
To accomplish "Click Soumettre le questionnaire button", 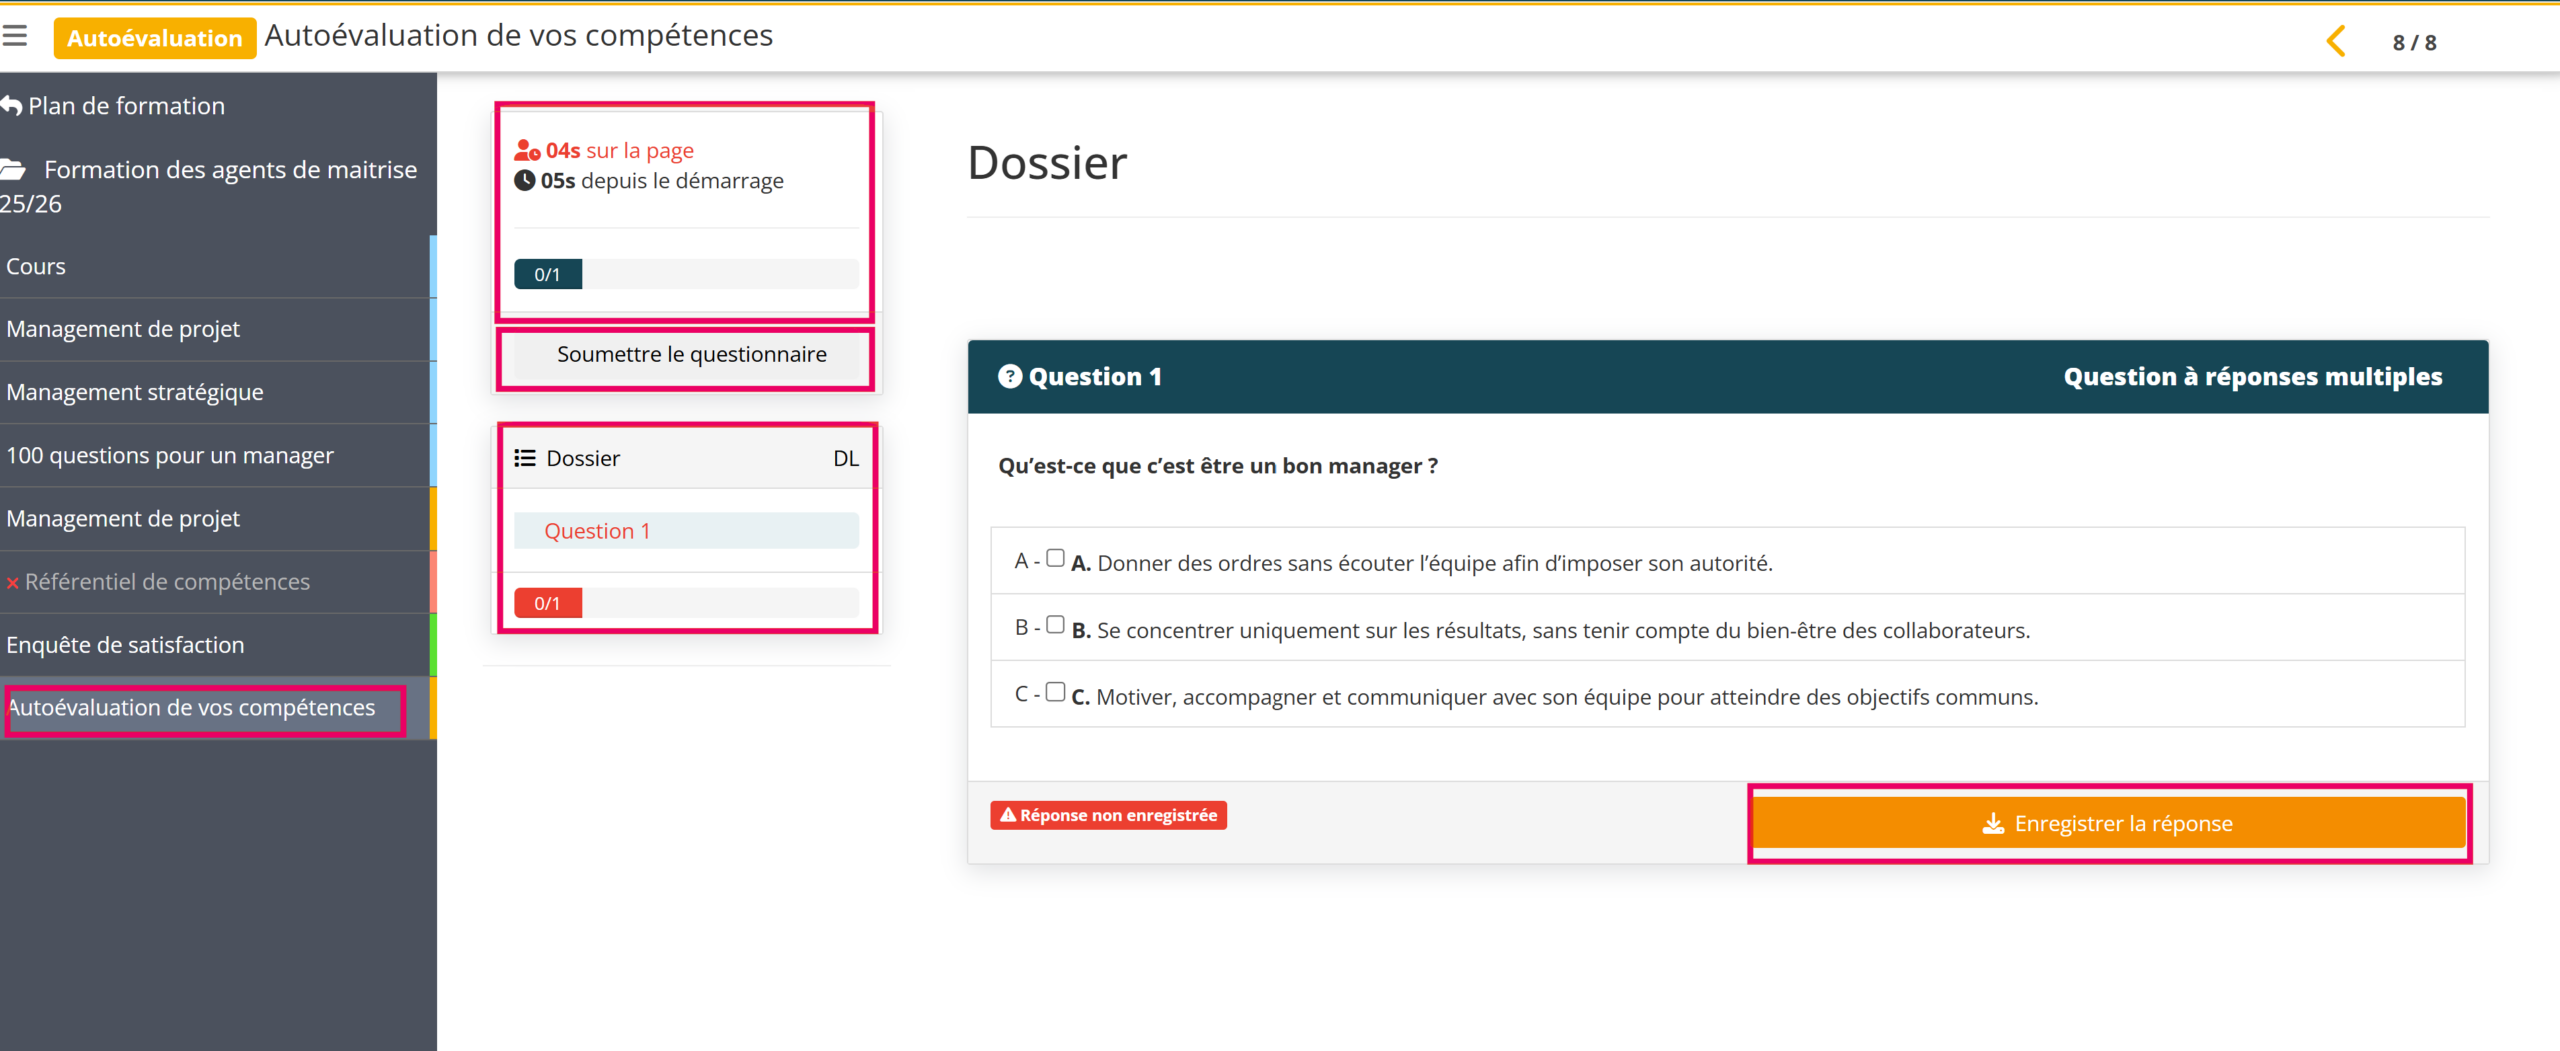I will point(691,355).
